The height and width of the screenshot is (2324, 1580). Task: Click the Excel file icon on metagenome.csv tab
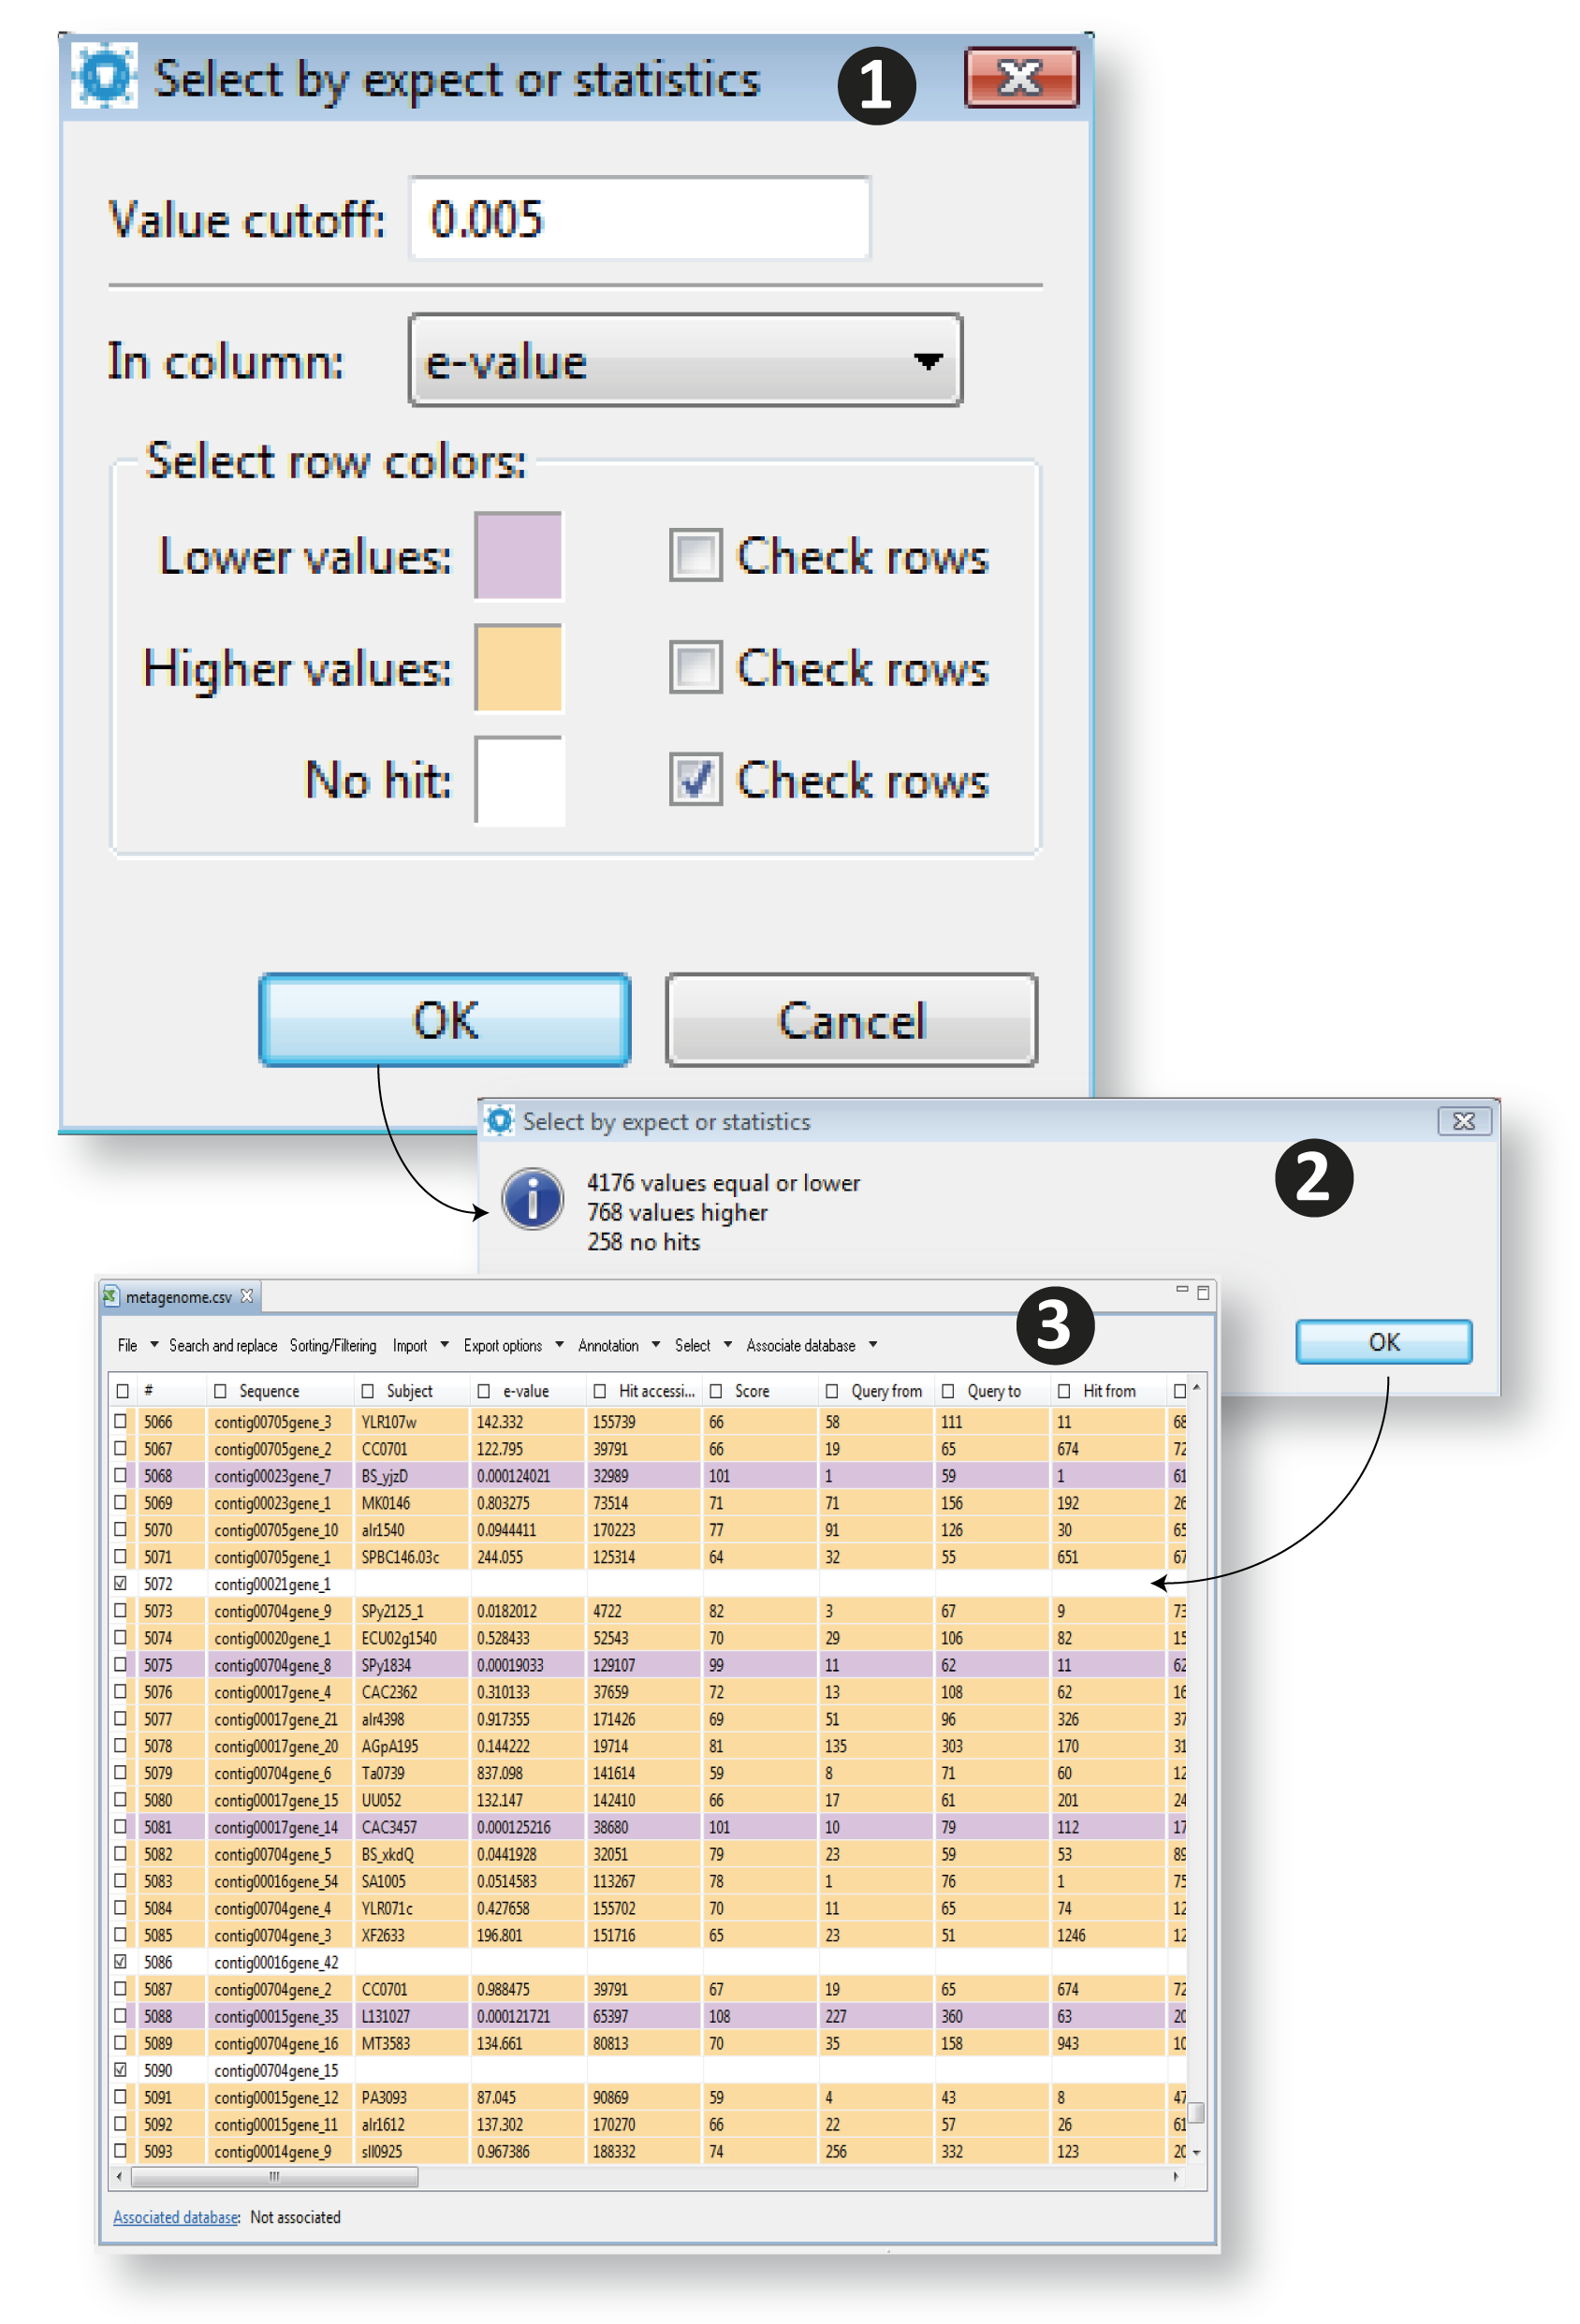coord(111,1296)
